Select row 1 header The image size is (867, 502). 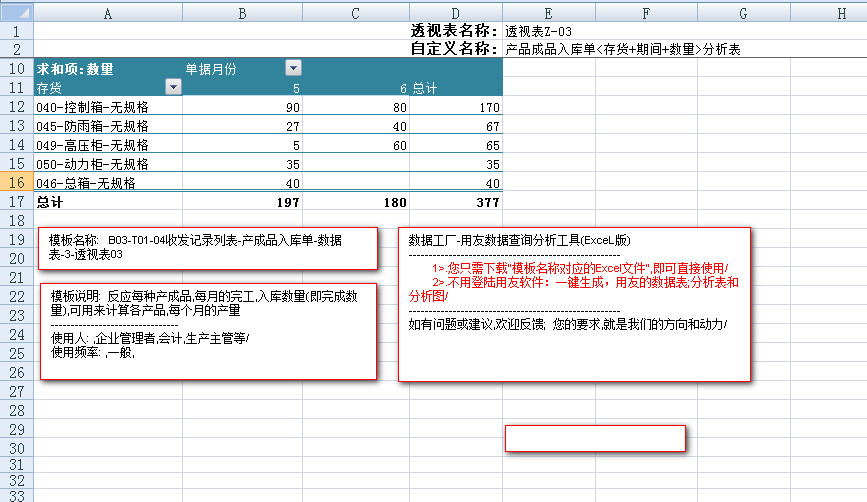click(17, 31)
